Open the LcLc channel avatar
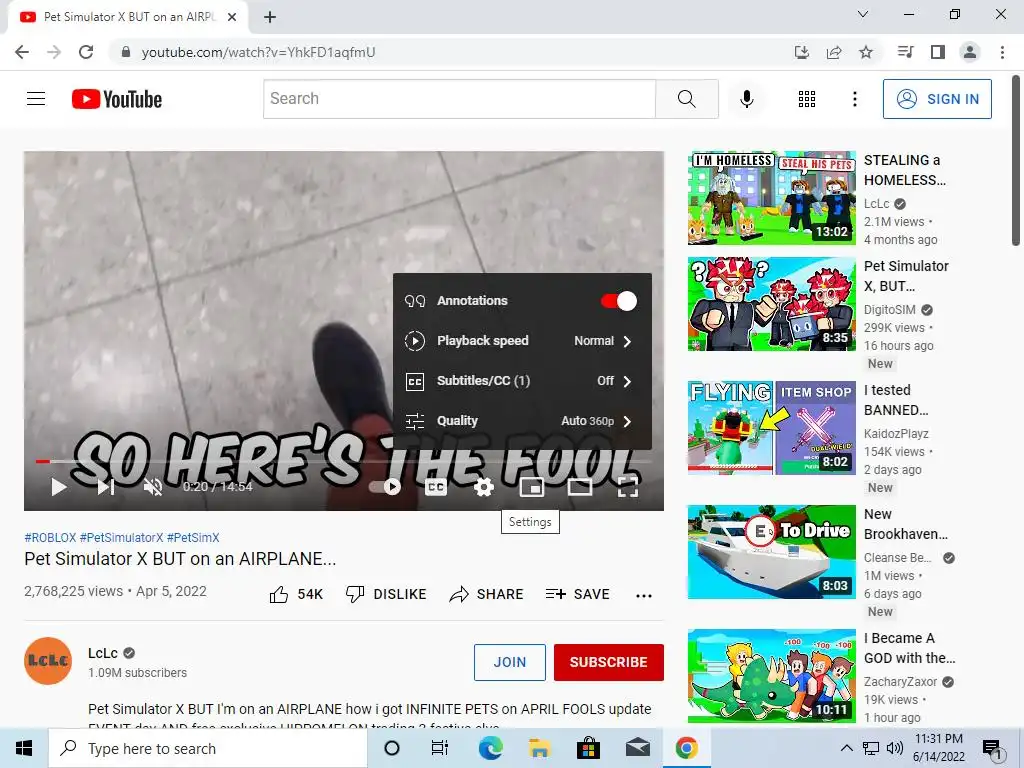This screenshot has width=1024, height=768. (48, 661)
